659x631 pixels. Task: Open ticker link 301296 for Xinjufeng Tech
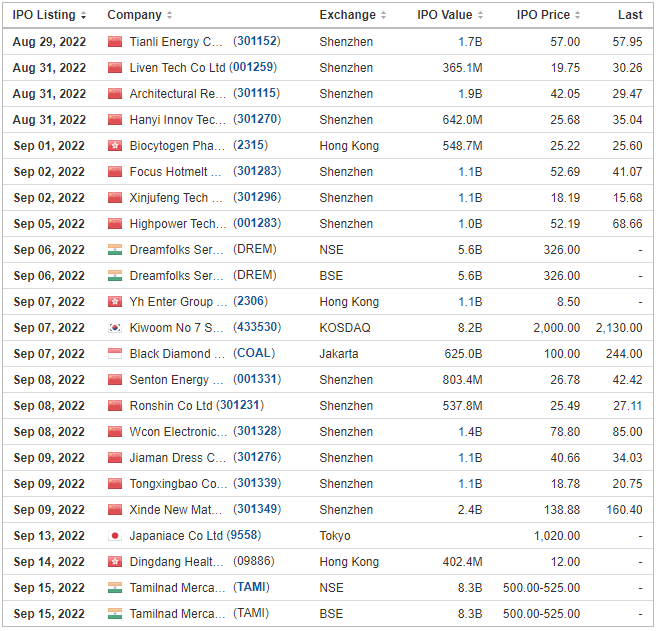pos(257,198)
